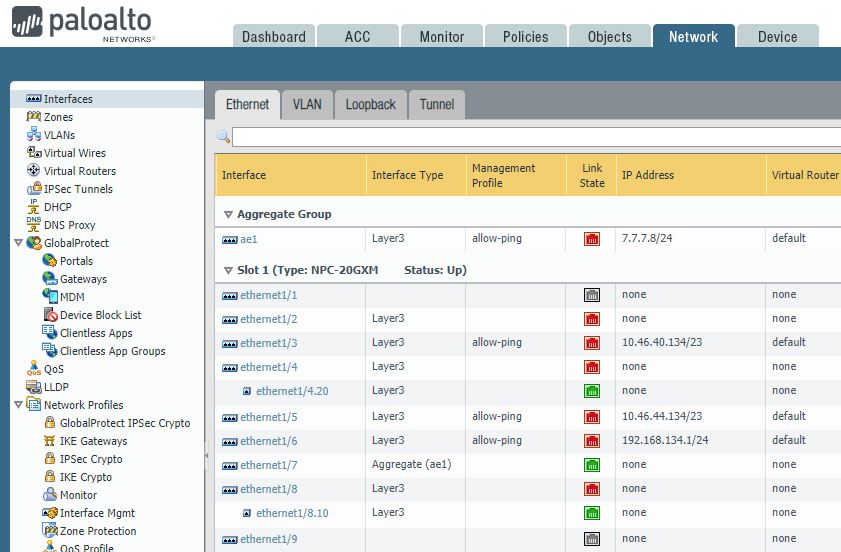Click the red link state icon for ae1
The width and height of the screenshot is (841, 552).
pos(592,239)
